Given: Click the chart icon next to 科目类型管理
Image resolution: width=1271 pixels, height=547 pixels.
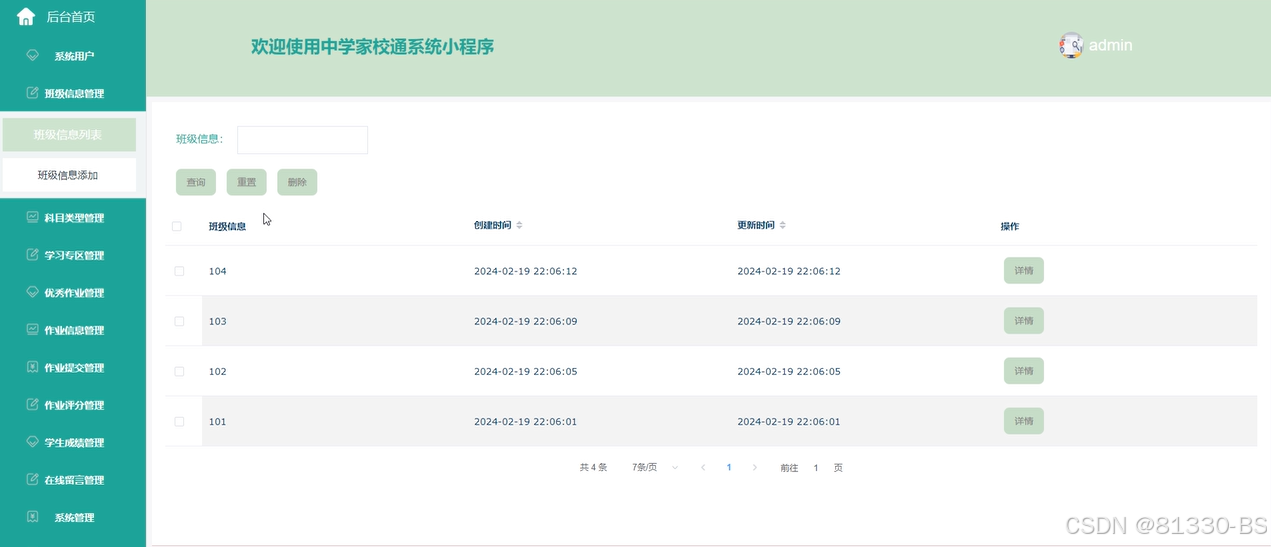Looking at the screenshot, I should pyautogui.click(x=33, y=217).
